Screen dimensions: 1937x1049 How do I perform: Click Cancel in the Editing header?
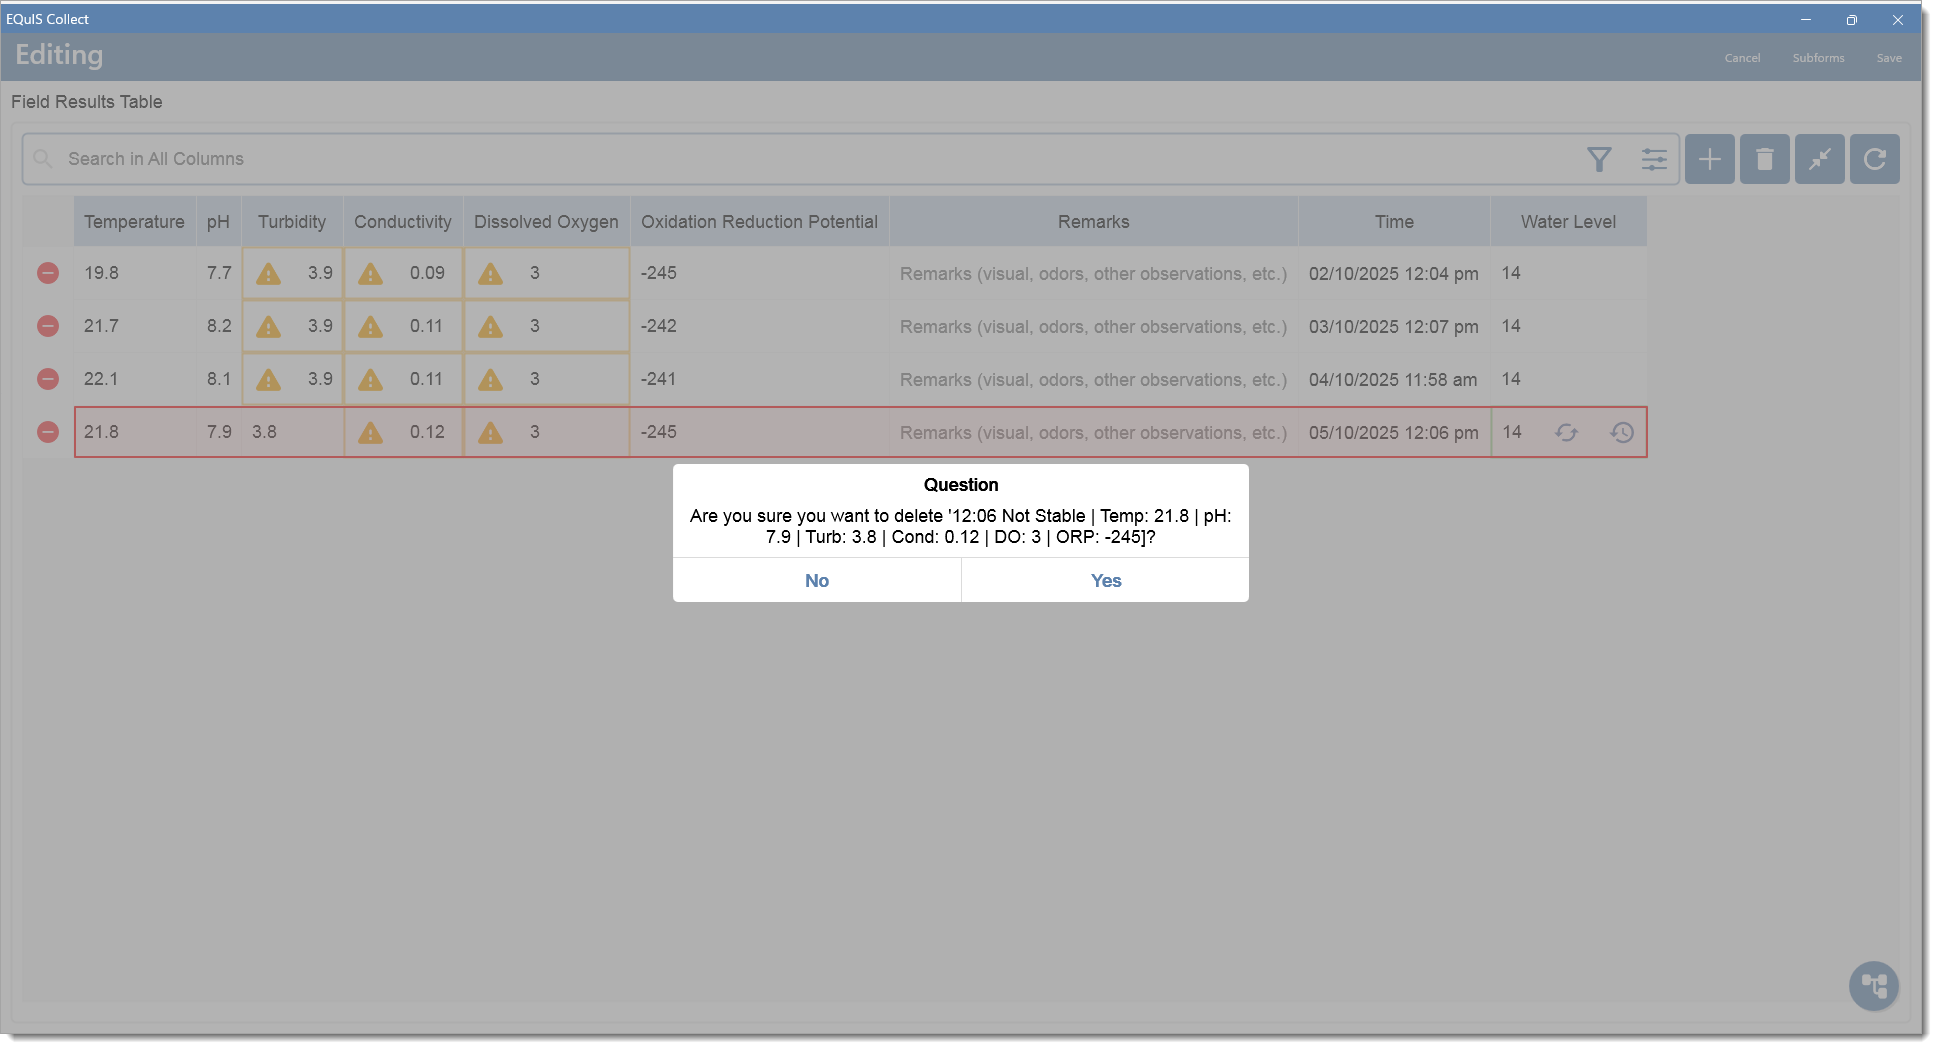pos(1742,58)
